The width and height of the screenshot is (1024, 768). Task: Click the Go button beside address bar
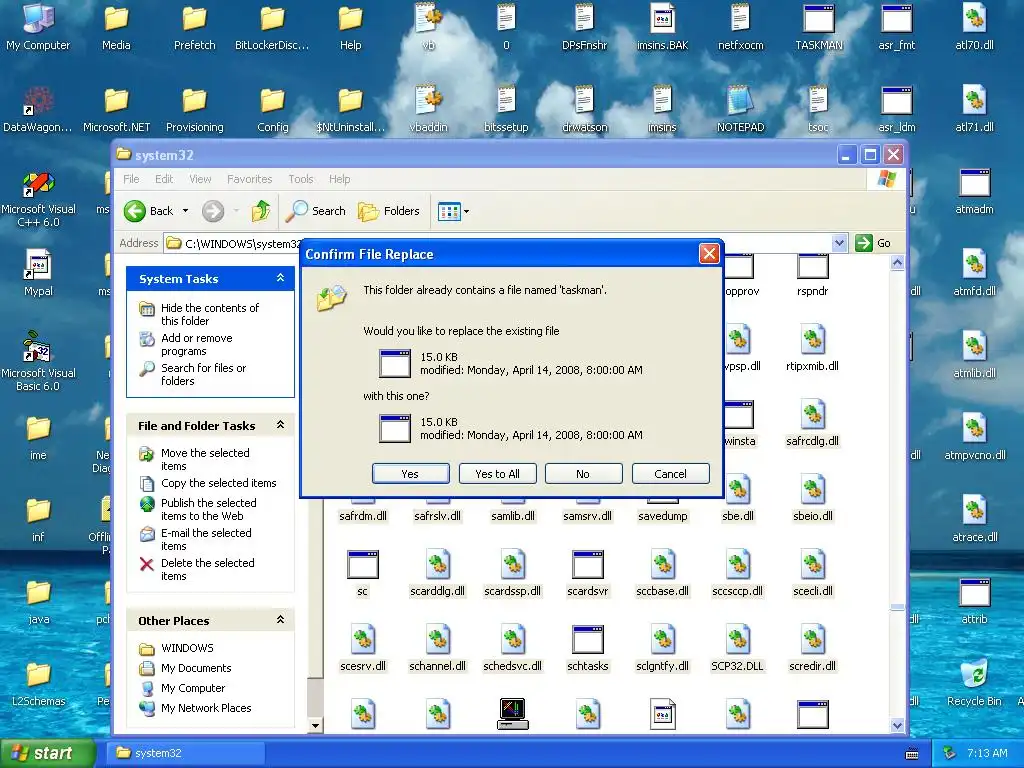[873, 243]
